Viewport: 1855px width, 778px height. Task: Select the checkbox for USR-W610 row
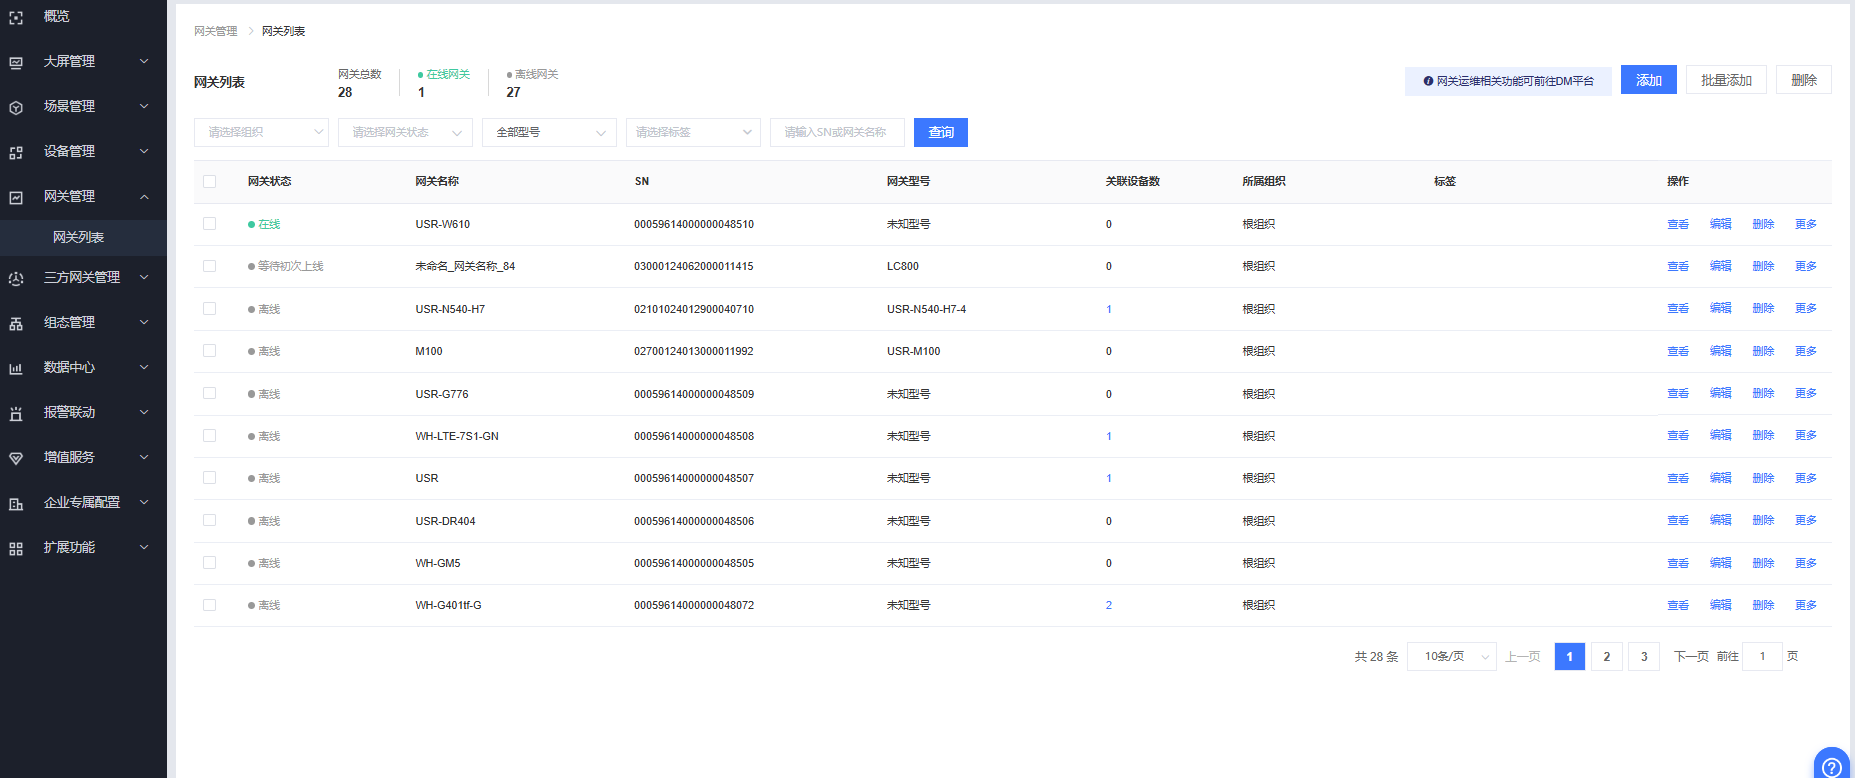click(209, 224)
